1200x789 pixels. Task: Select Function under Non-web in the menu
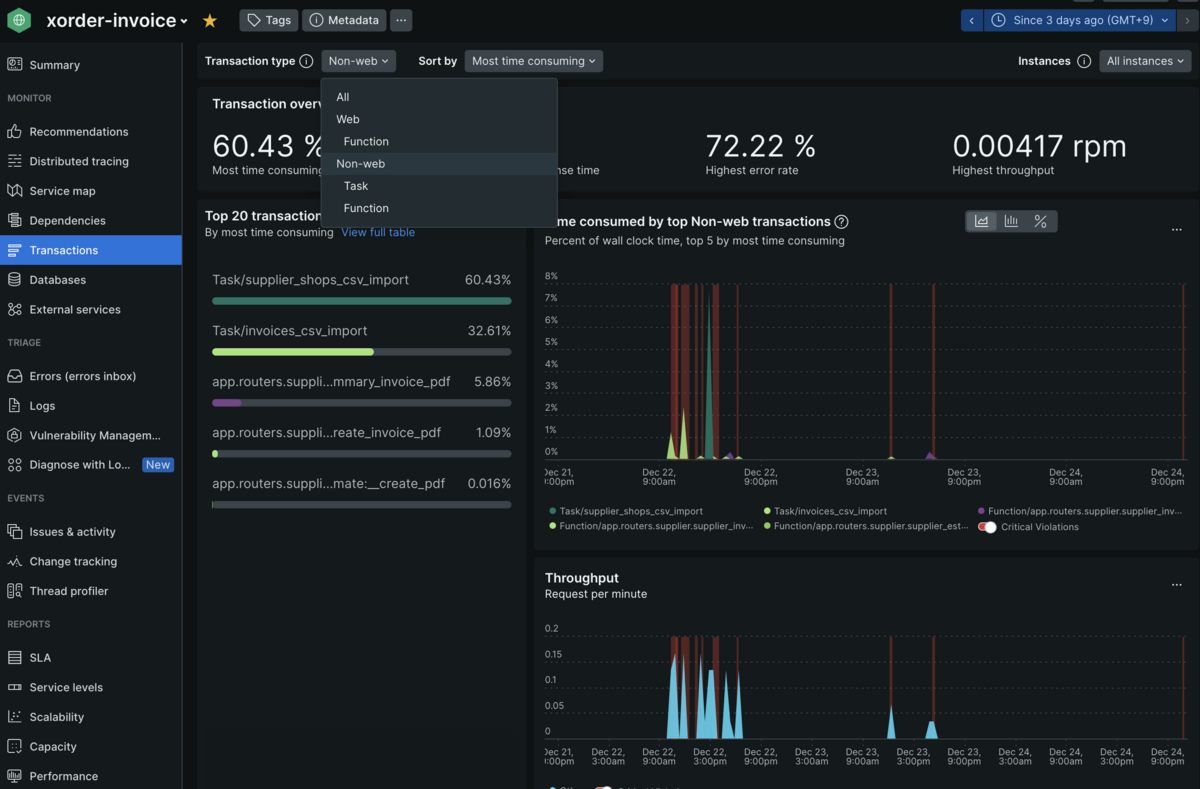pos(439,208)
